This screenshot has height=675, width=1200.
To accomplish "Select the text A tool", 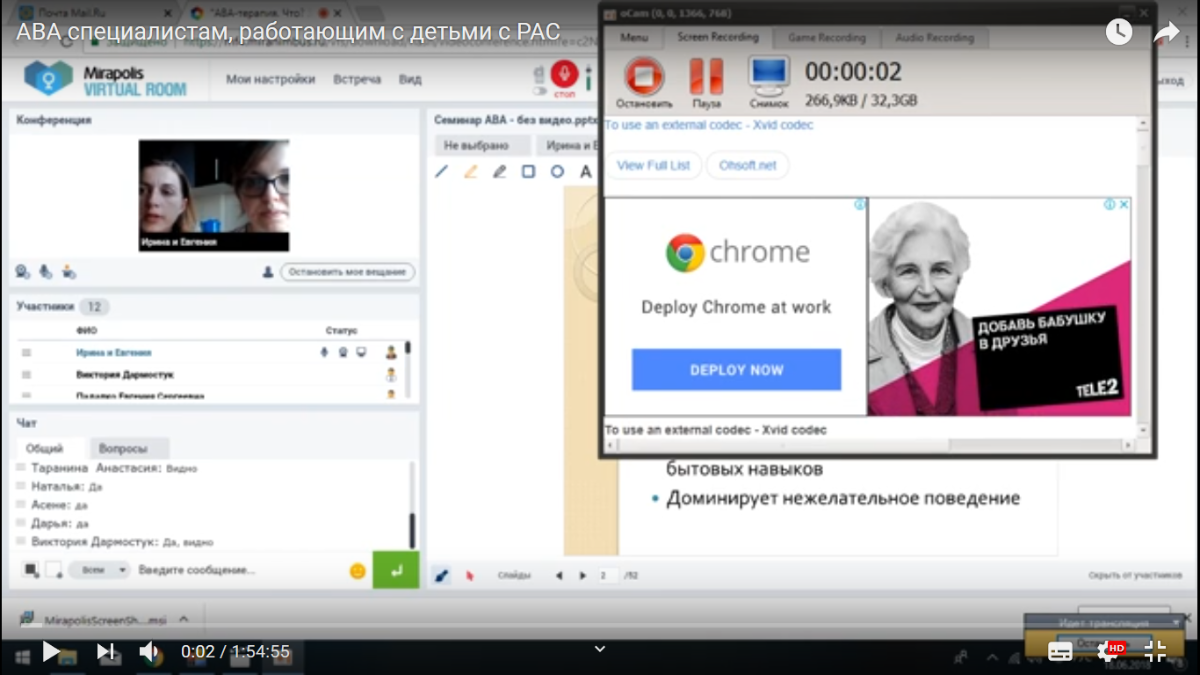I will [586, 172].
